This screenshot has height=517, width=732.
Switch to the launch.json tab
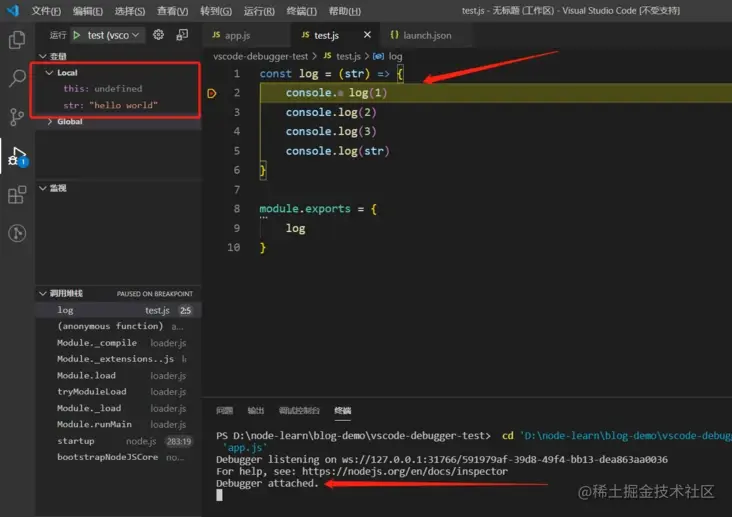427,35
